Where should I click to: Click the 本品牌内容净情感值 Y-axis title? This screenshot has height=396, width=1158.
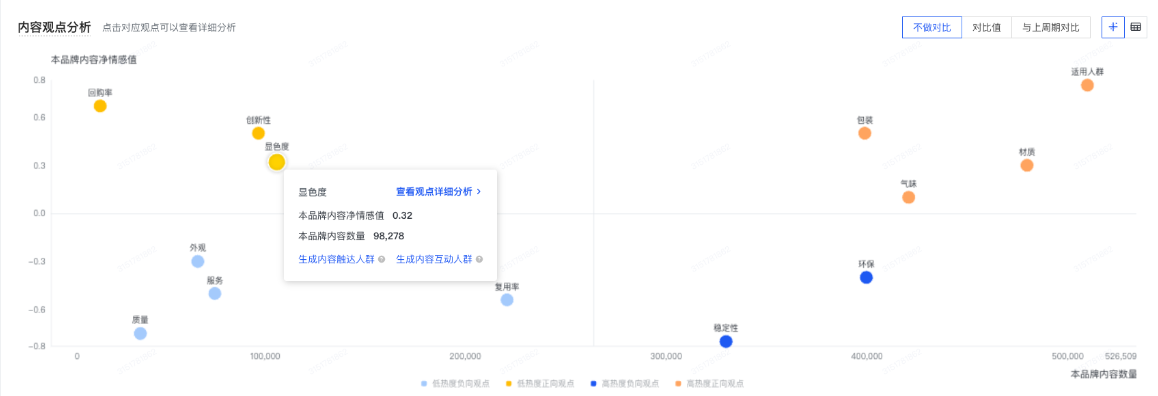point(93,60)
